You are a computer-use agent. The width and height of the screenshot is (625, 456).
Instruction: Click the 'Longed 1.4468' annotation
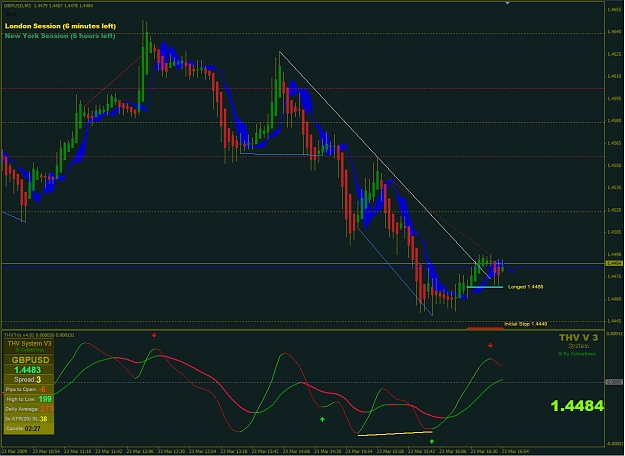coord(525,287)
